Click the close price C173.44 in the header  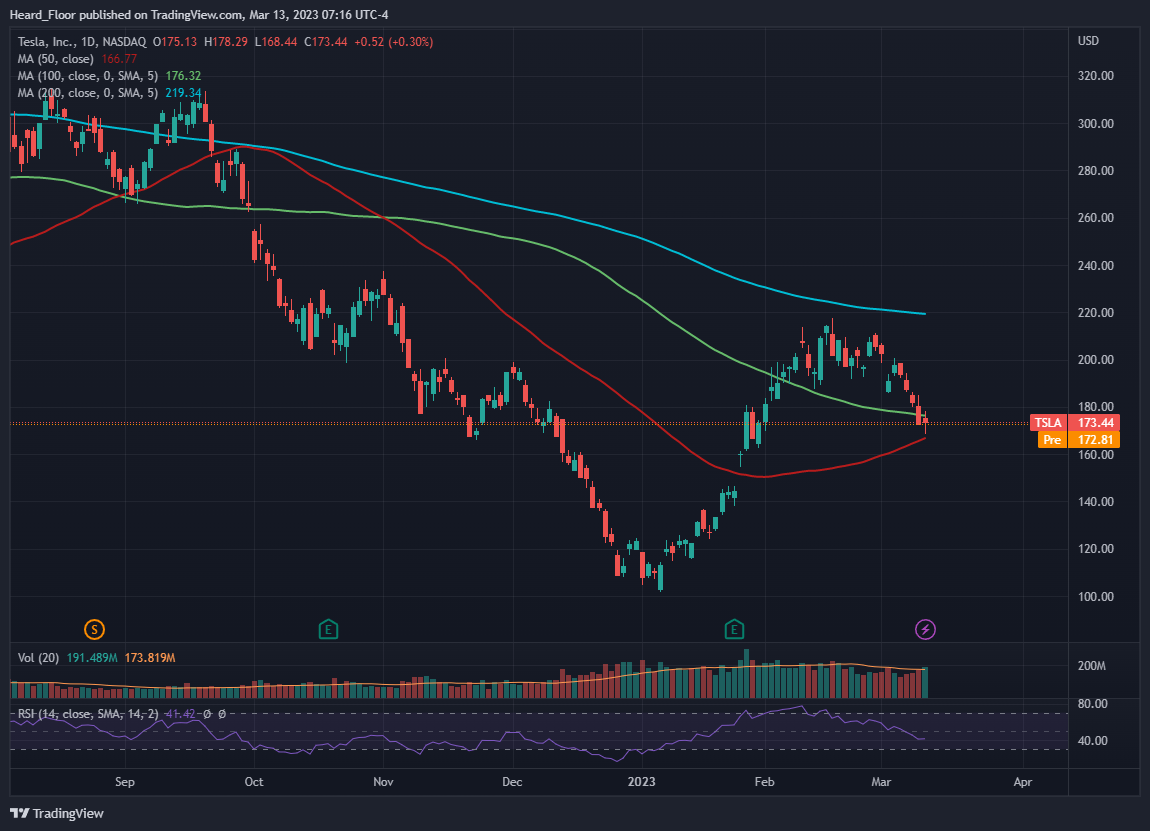point(326,42)
